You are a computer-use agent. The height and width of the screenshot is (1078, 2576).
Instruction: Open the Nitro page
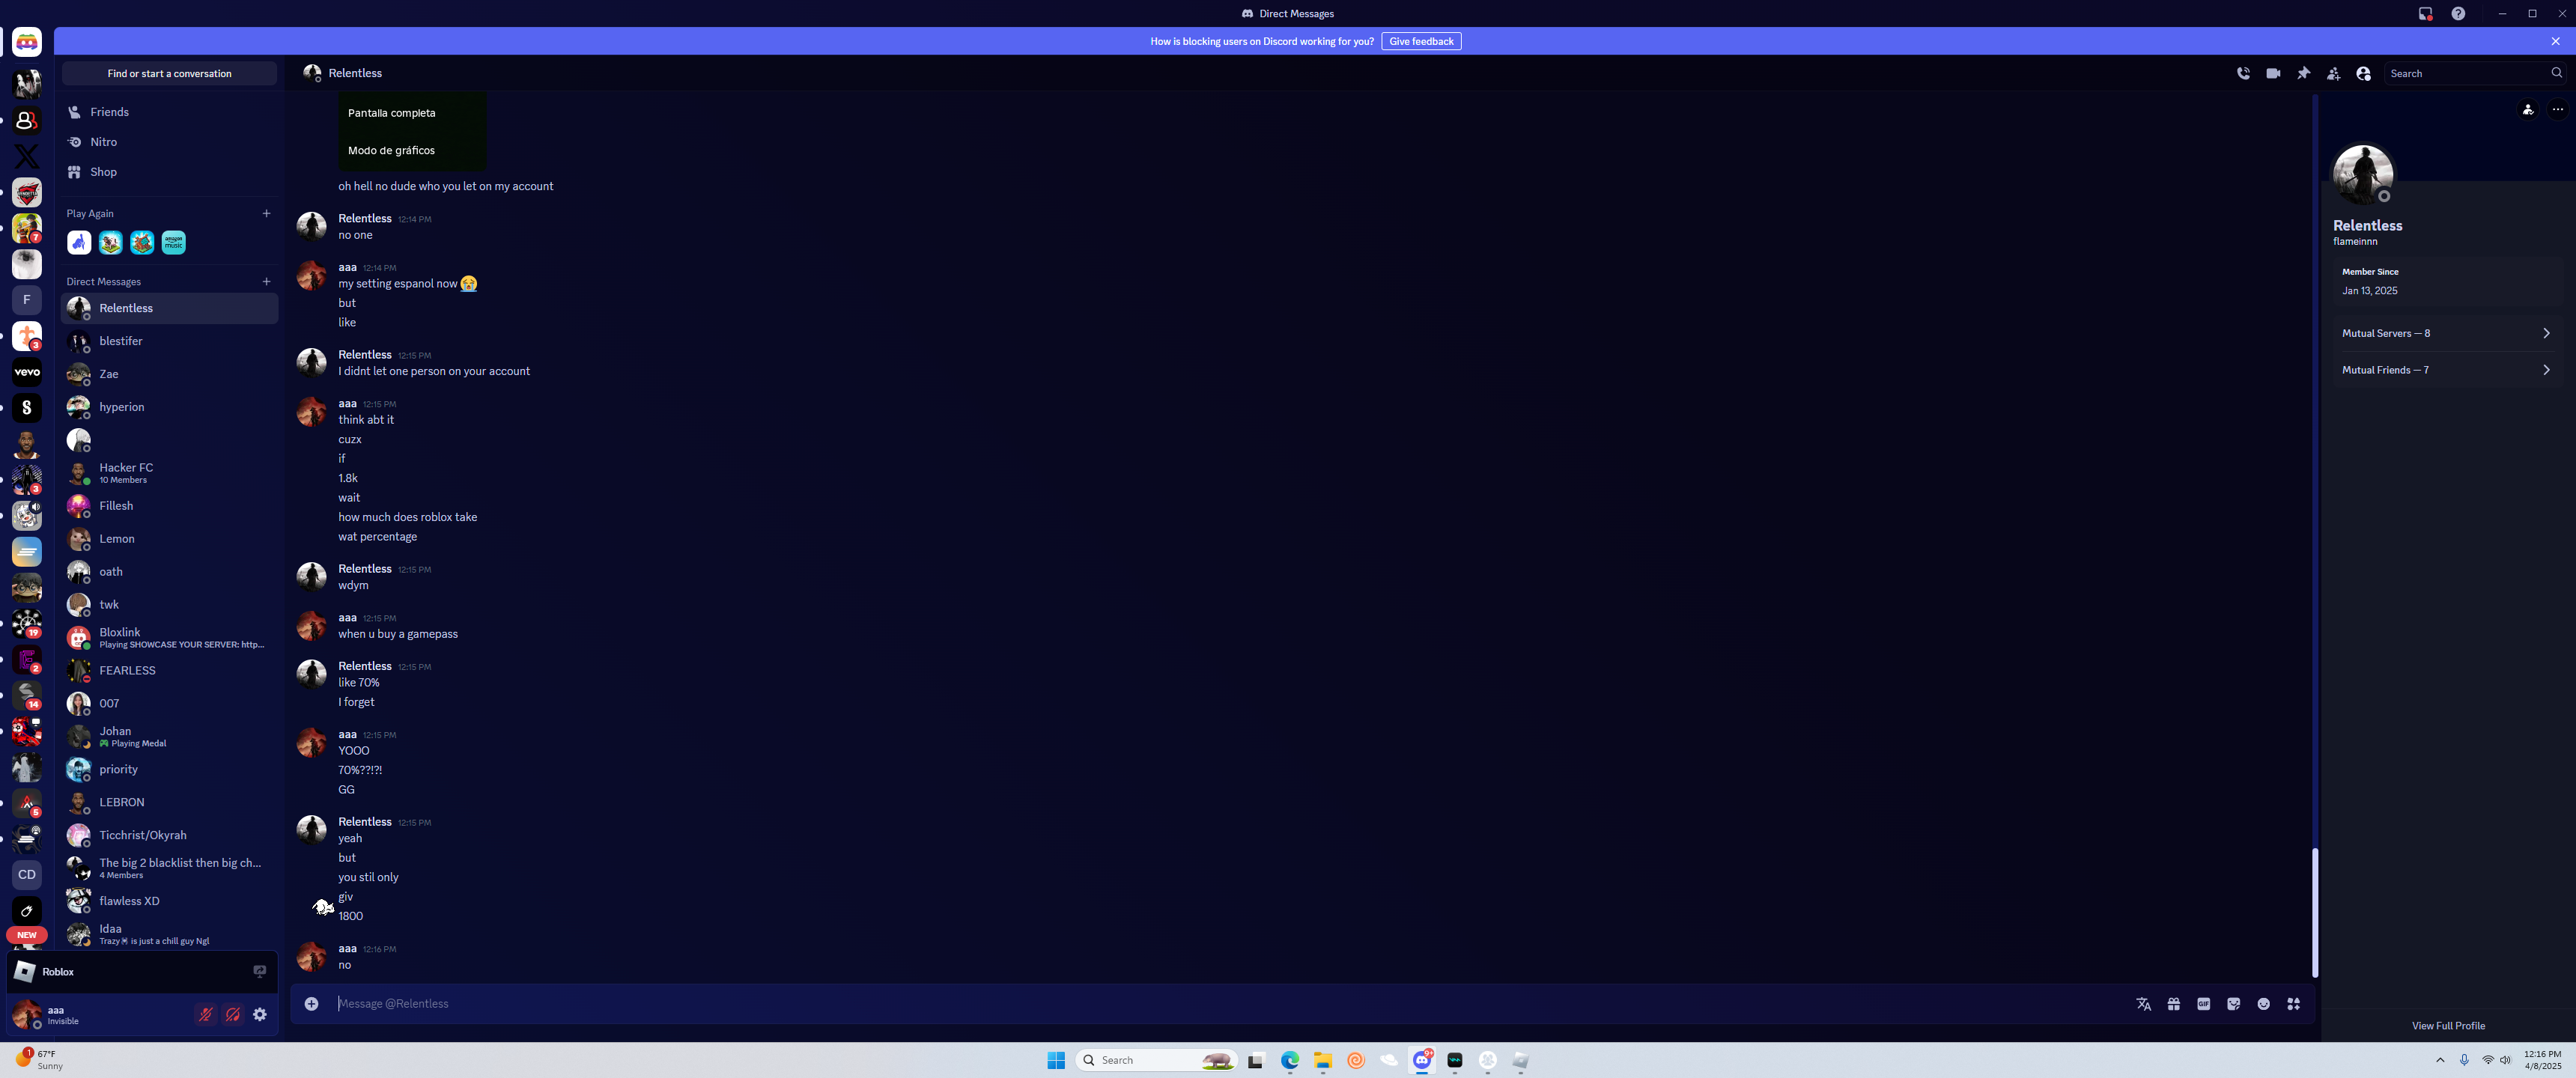coord(103,142)
